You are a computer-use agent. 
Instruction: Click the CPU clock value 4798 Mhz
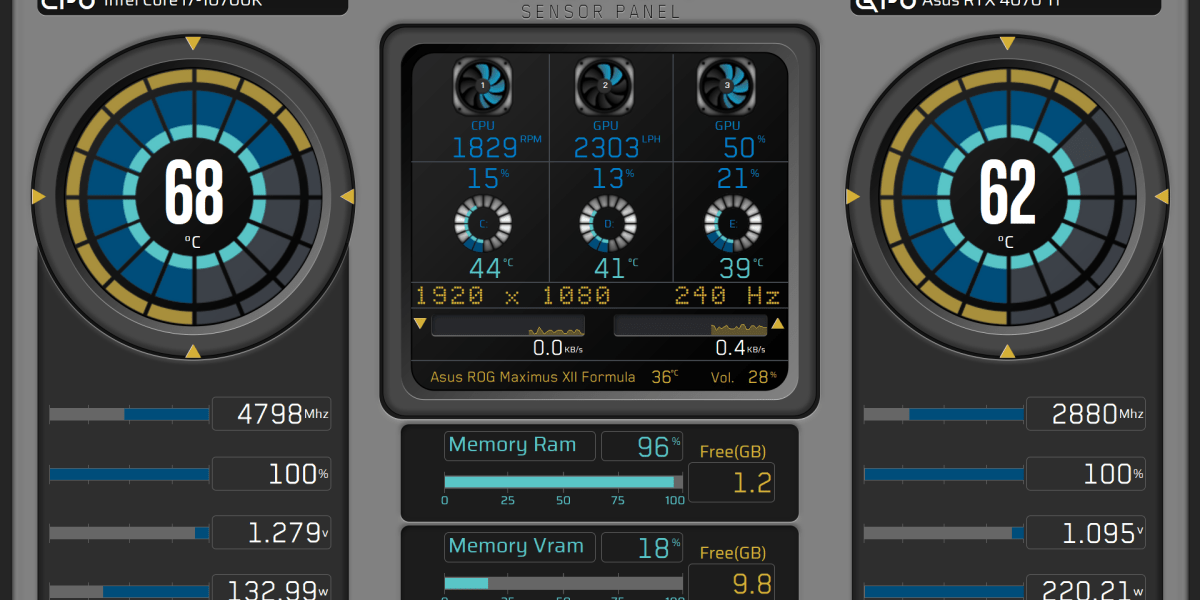tap(271, 414)
